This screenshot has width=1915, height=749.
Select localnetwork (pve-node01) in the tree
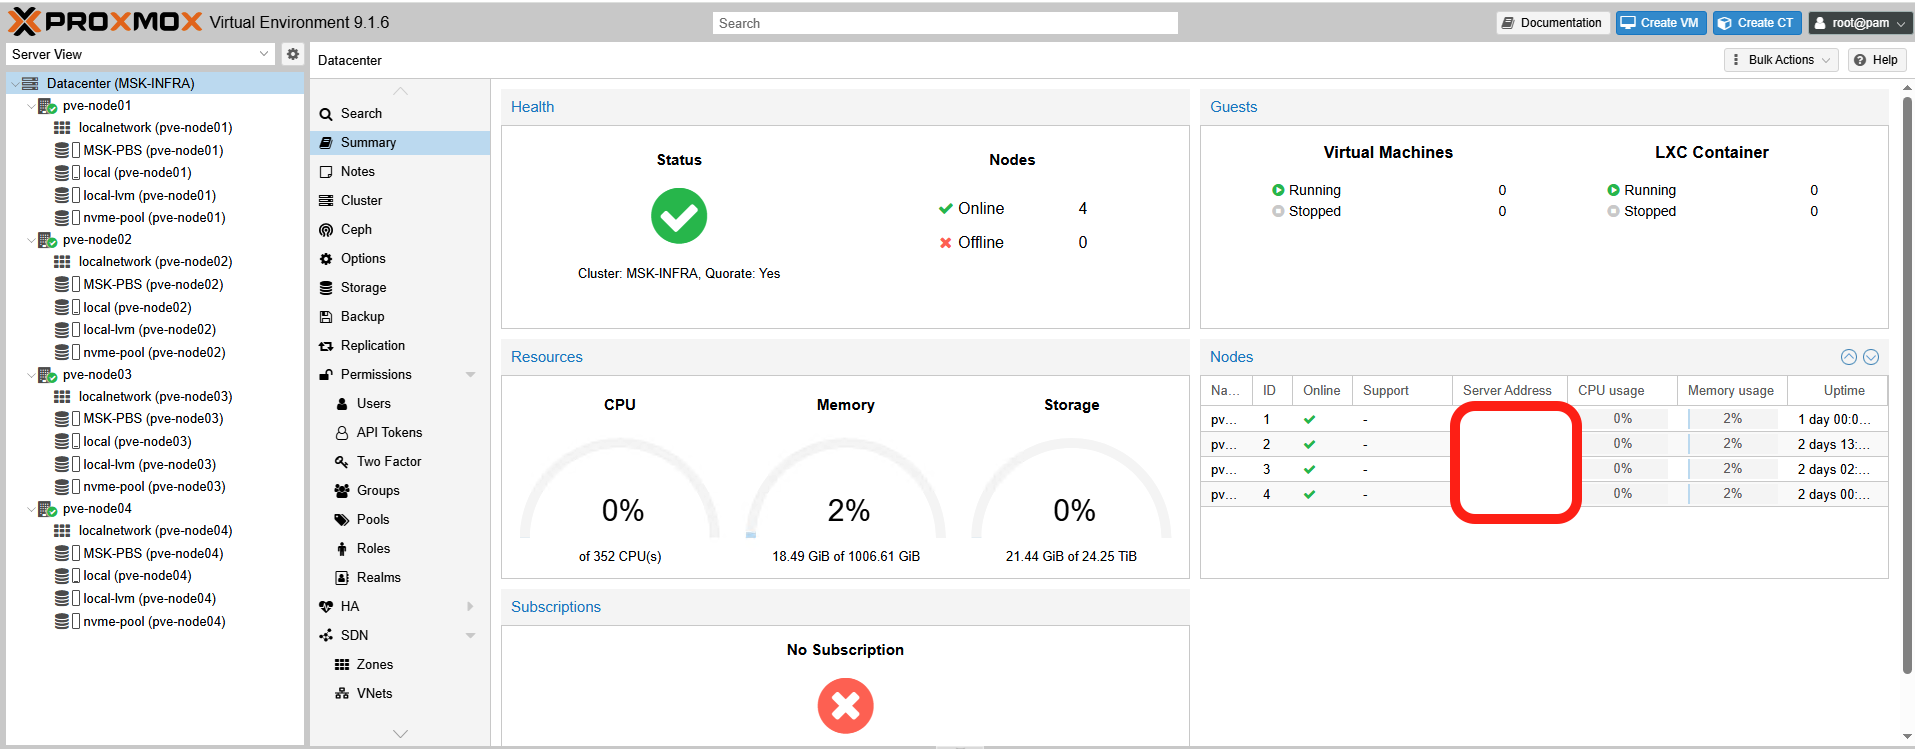point(155,128)
